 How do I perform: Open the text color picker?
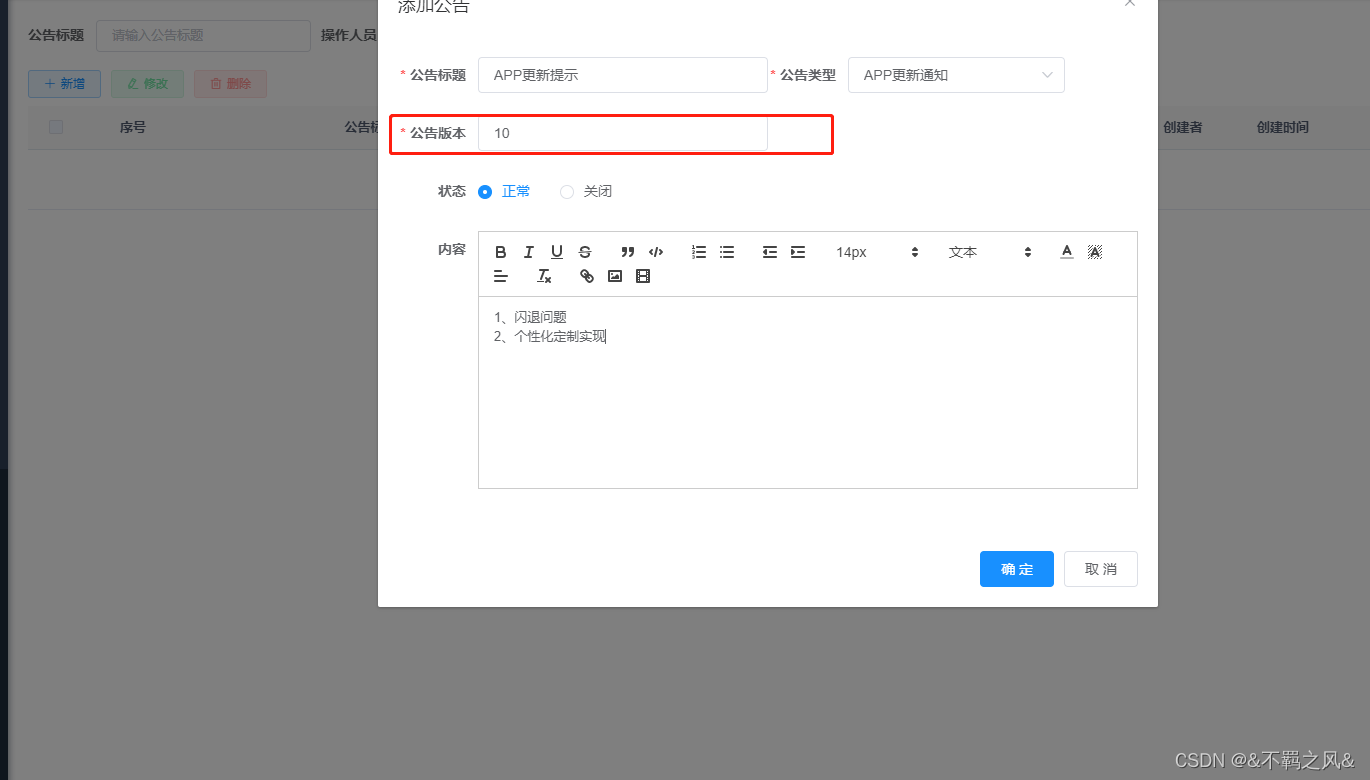[x=1067, y=252]
